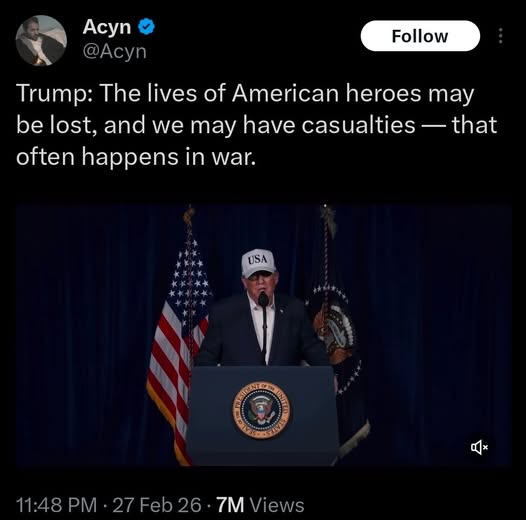The width and height of the screenshot is (526, 520).
Task: Click the phrase "often happens in war"
Action: point(134,157)
